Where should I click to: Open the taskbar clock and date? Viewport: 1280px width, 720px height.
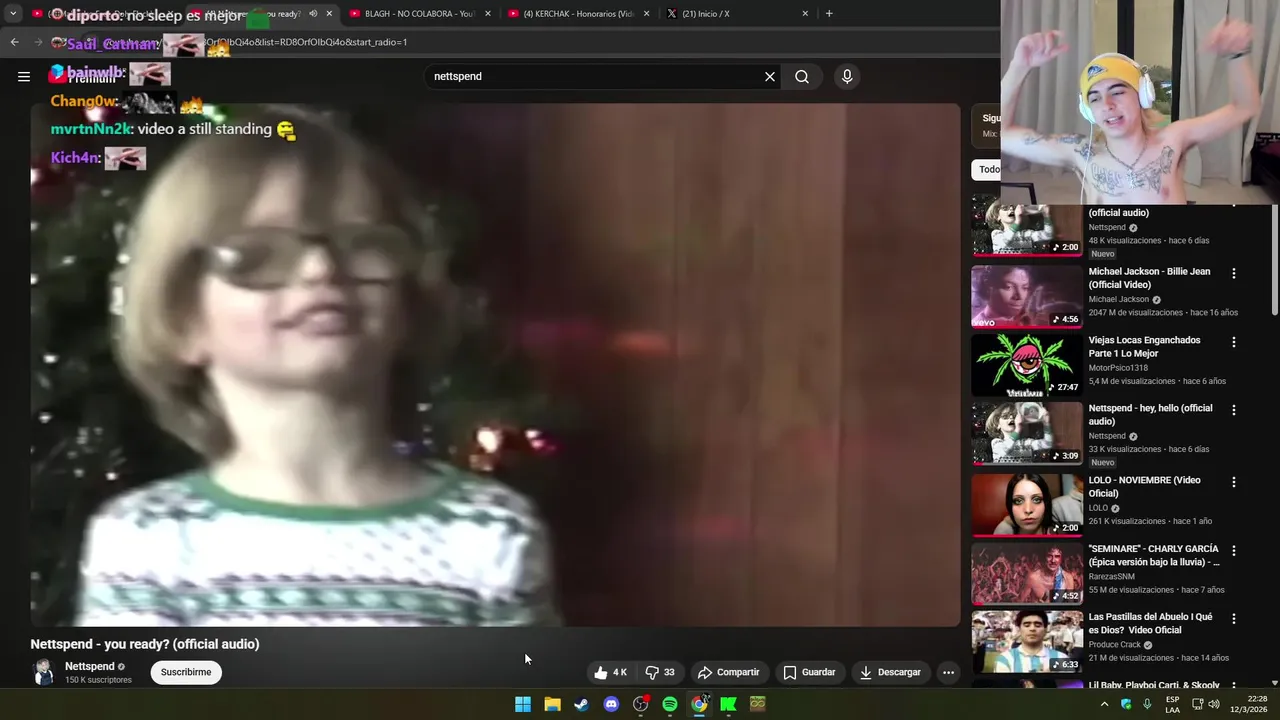click(x=1249, y=704)
